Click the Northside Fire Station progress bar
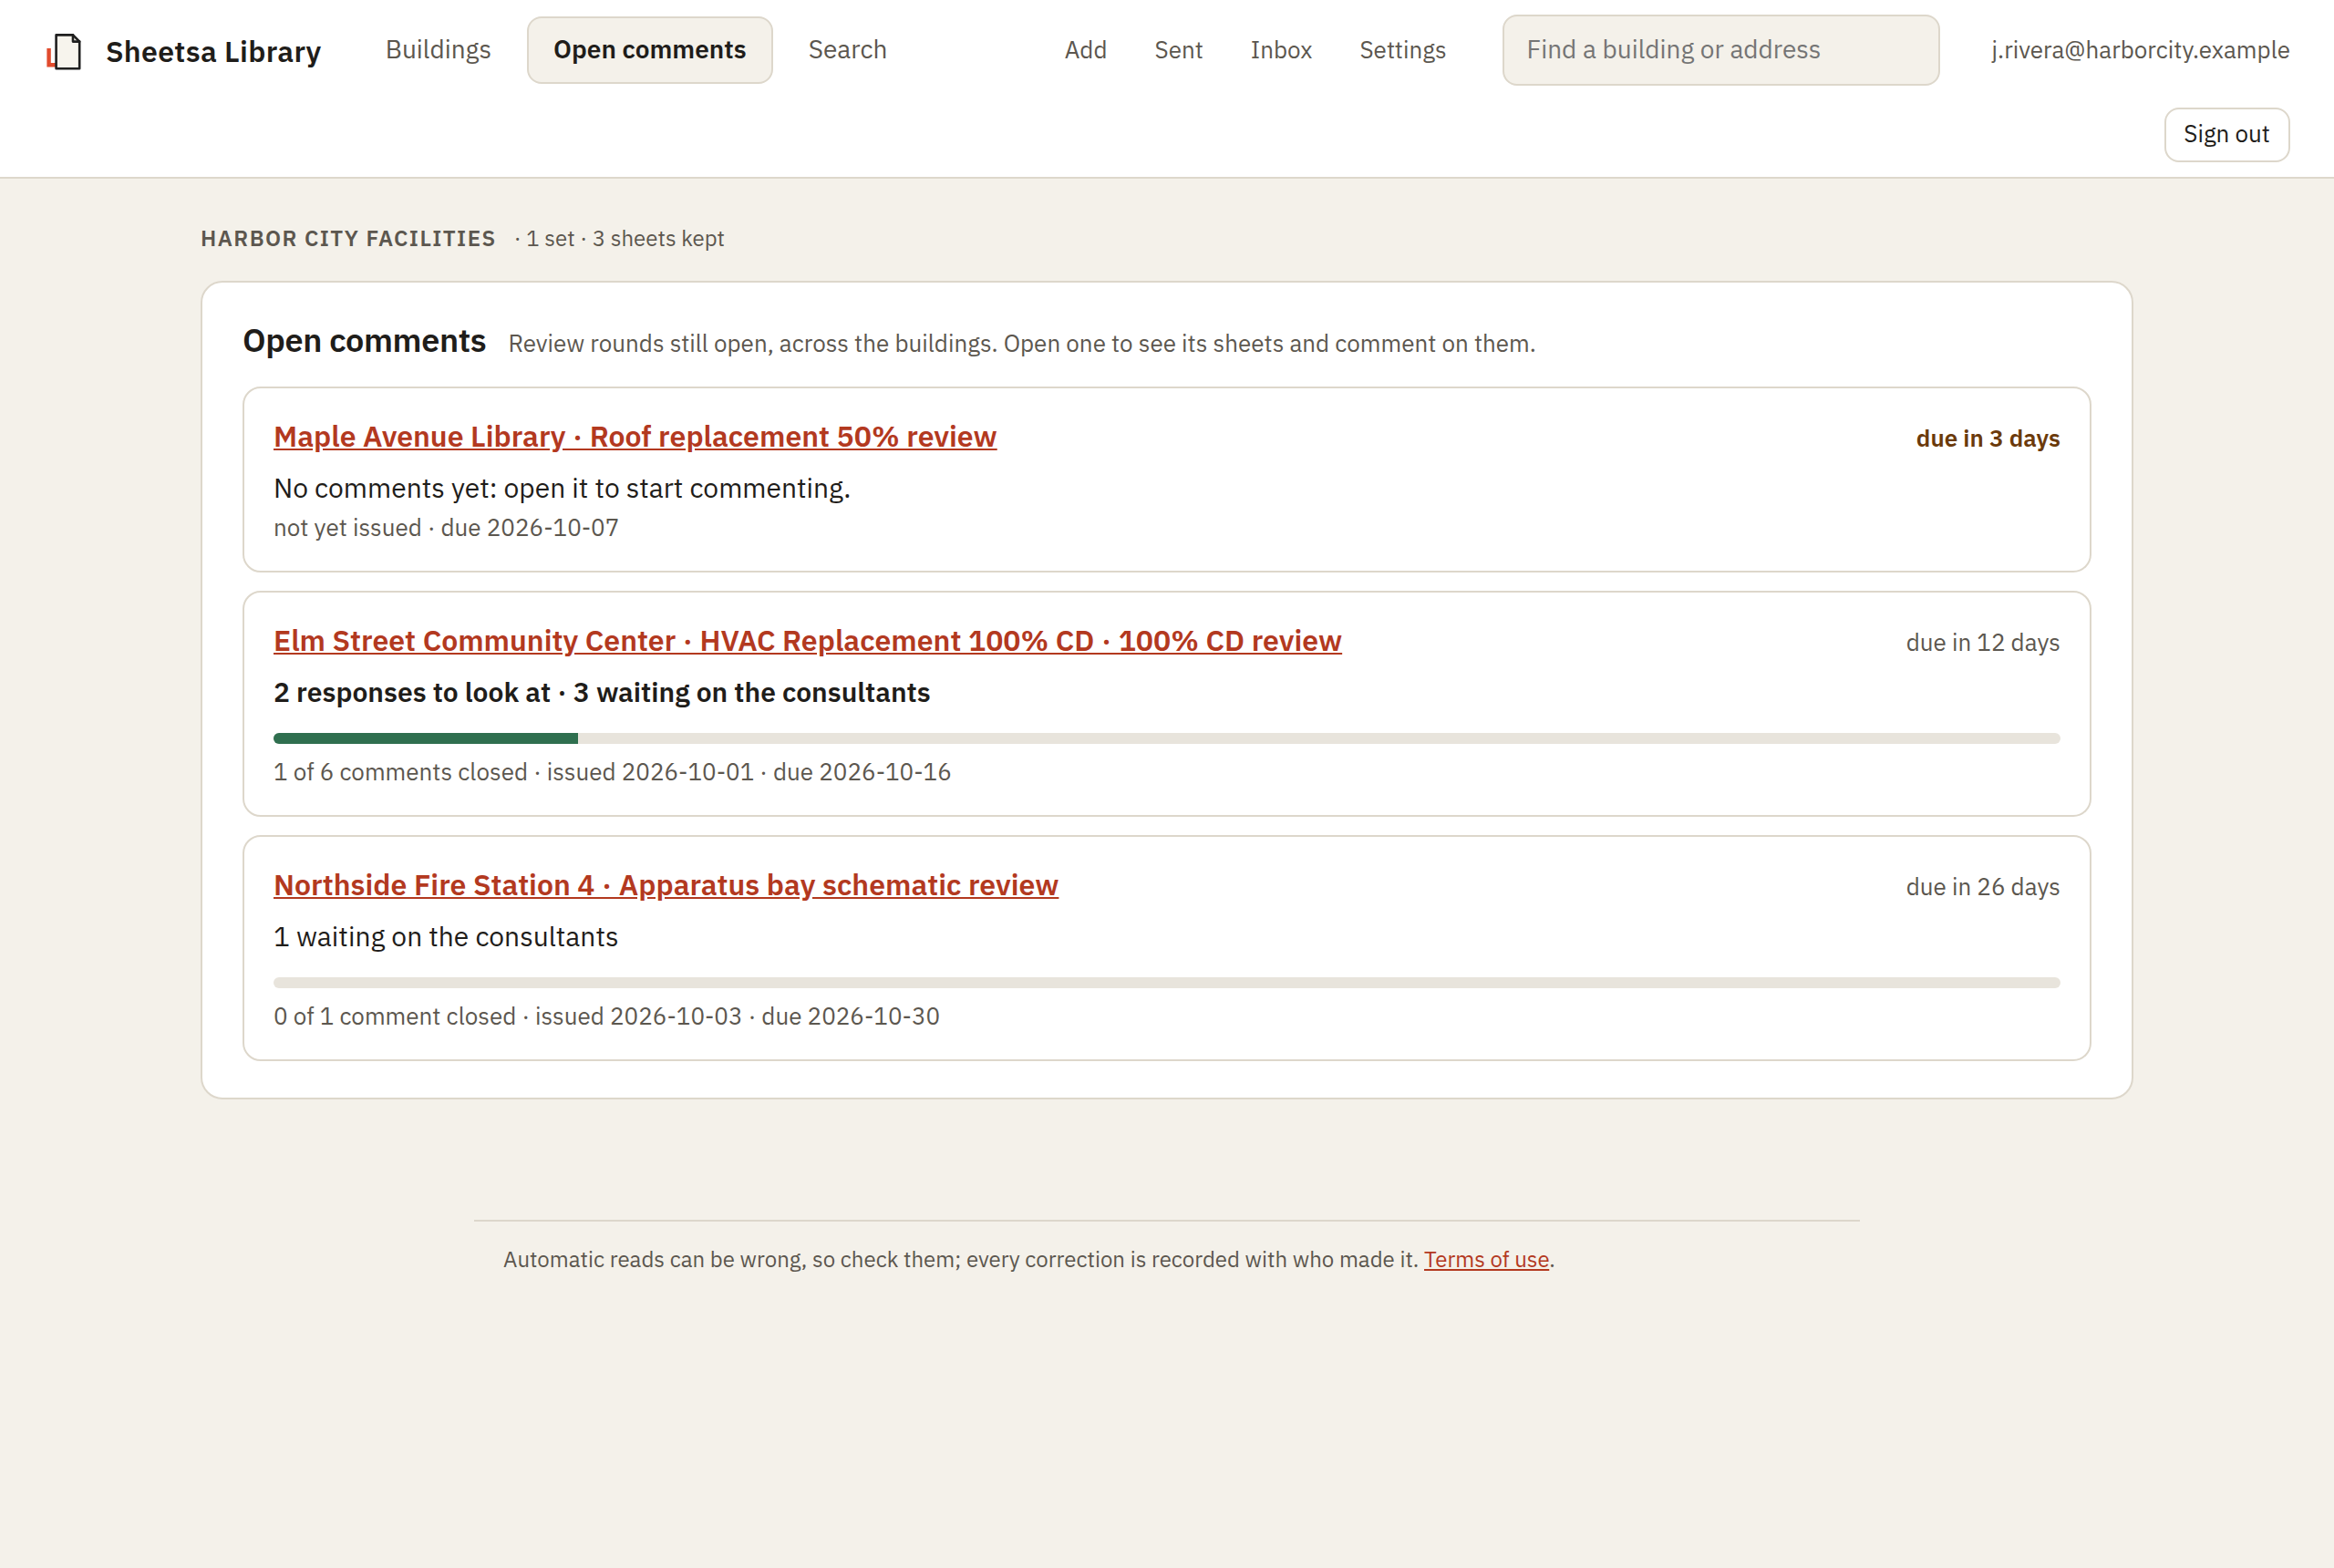The image size is (2334, 1568). click(1166, 982)
